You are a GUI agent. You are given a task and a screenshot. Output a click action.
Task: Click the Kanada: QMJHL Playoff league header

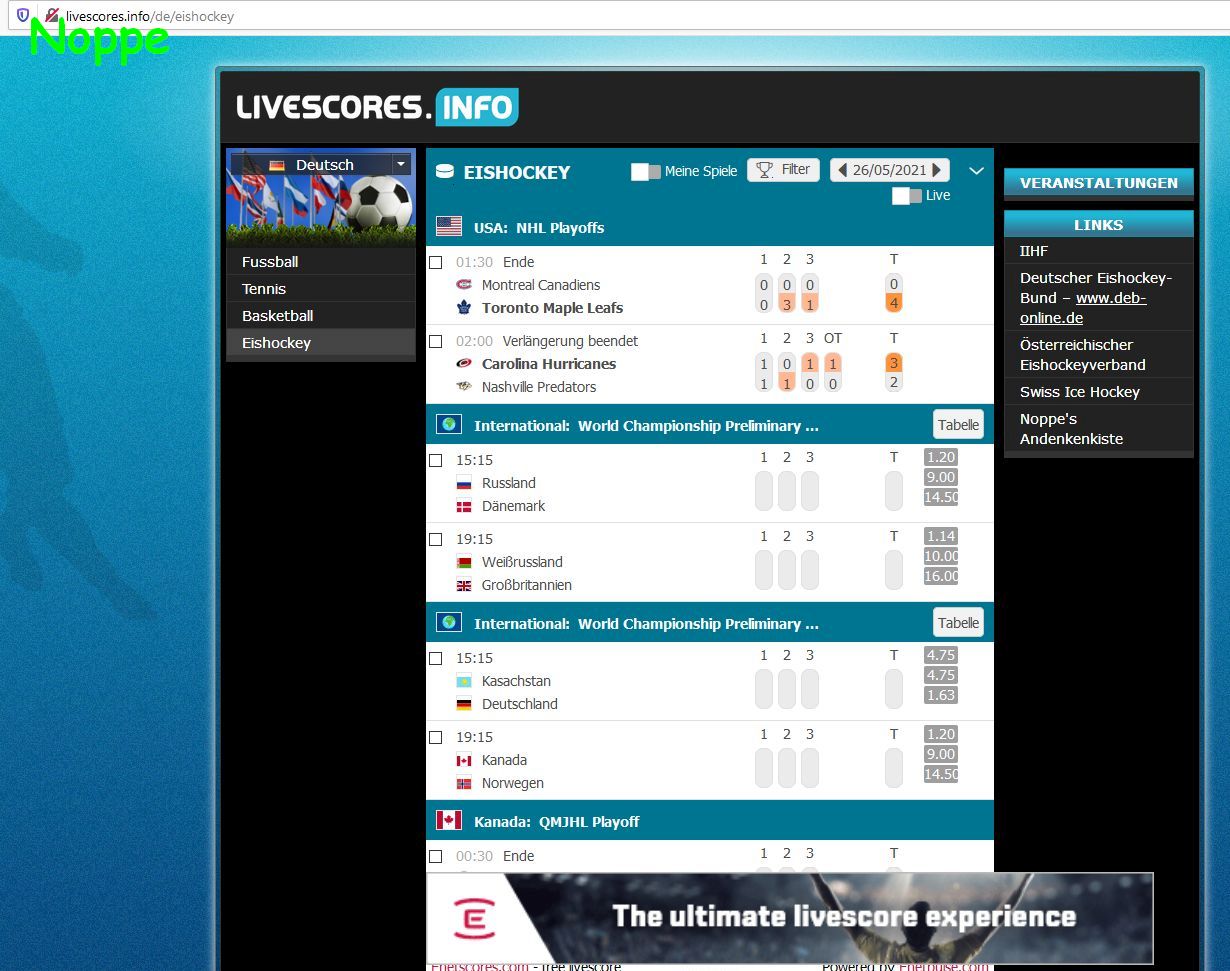click(x=710, y=821)
